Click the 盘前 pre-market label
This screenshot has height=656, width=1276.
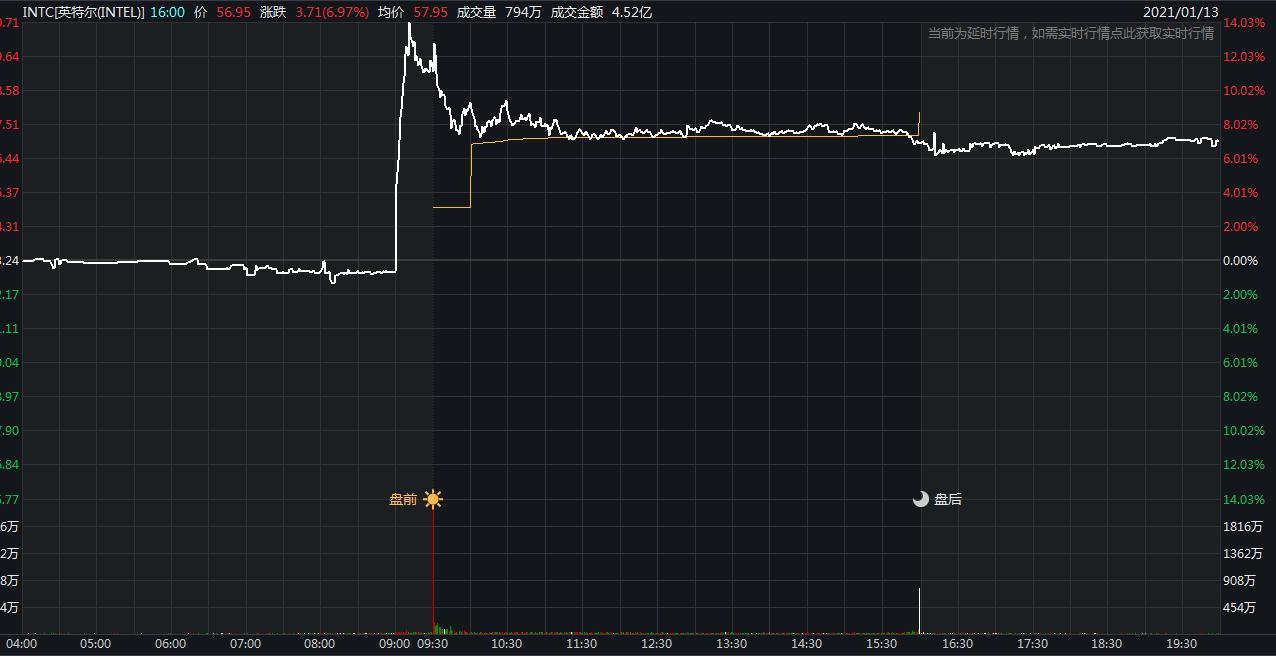(403, 499)
